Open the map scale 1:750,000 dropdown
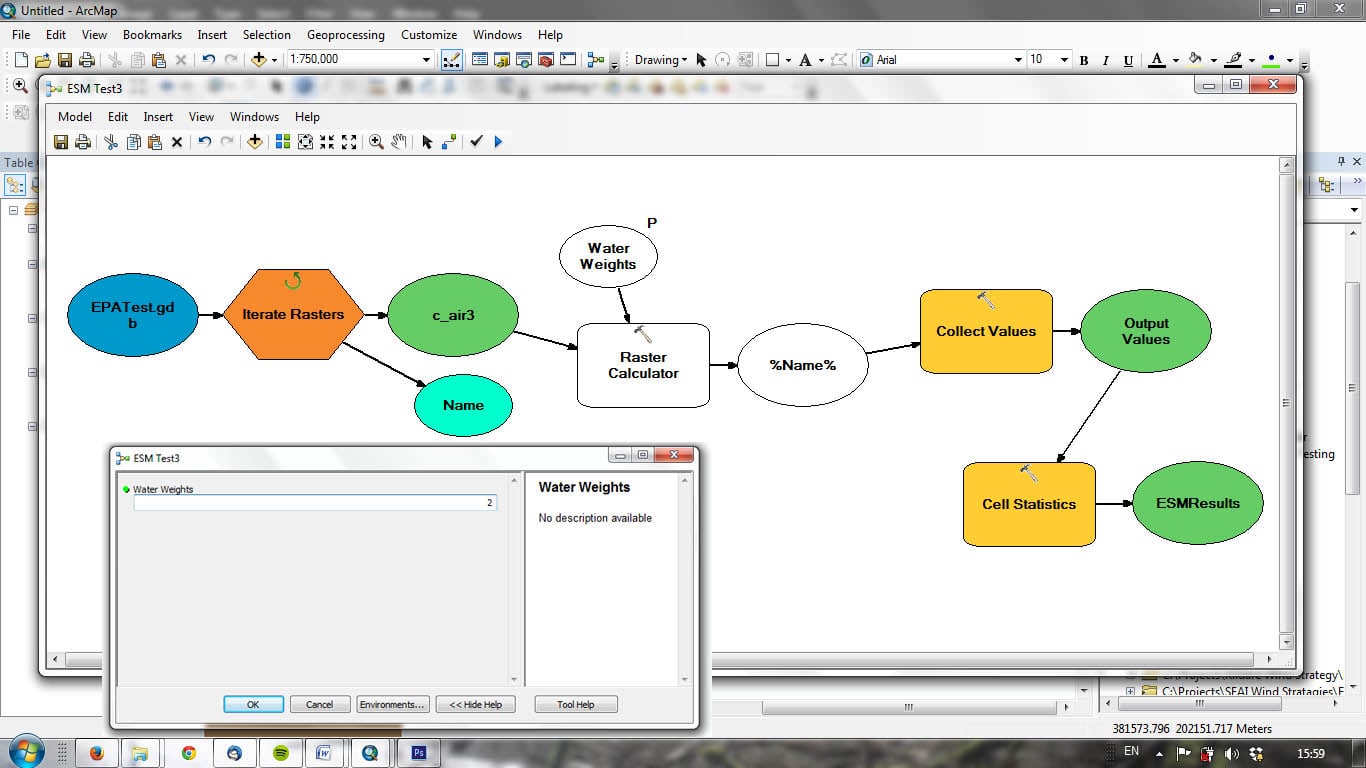This screenshot has width=1366, height=768. 426,60
